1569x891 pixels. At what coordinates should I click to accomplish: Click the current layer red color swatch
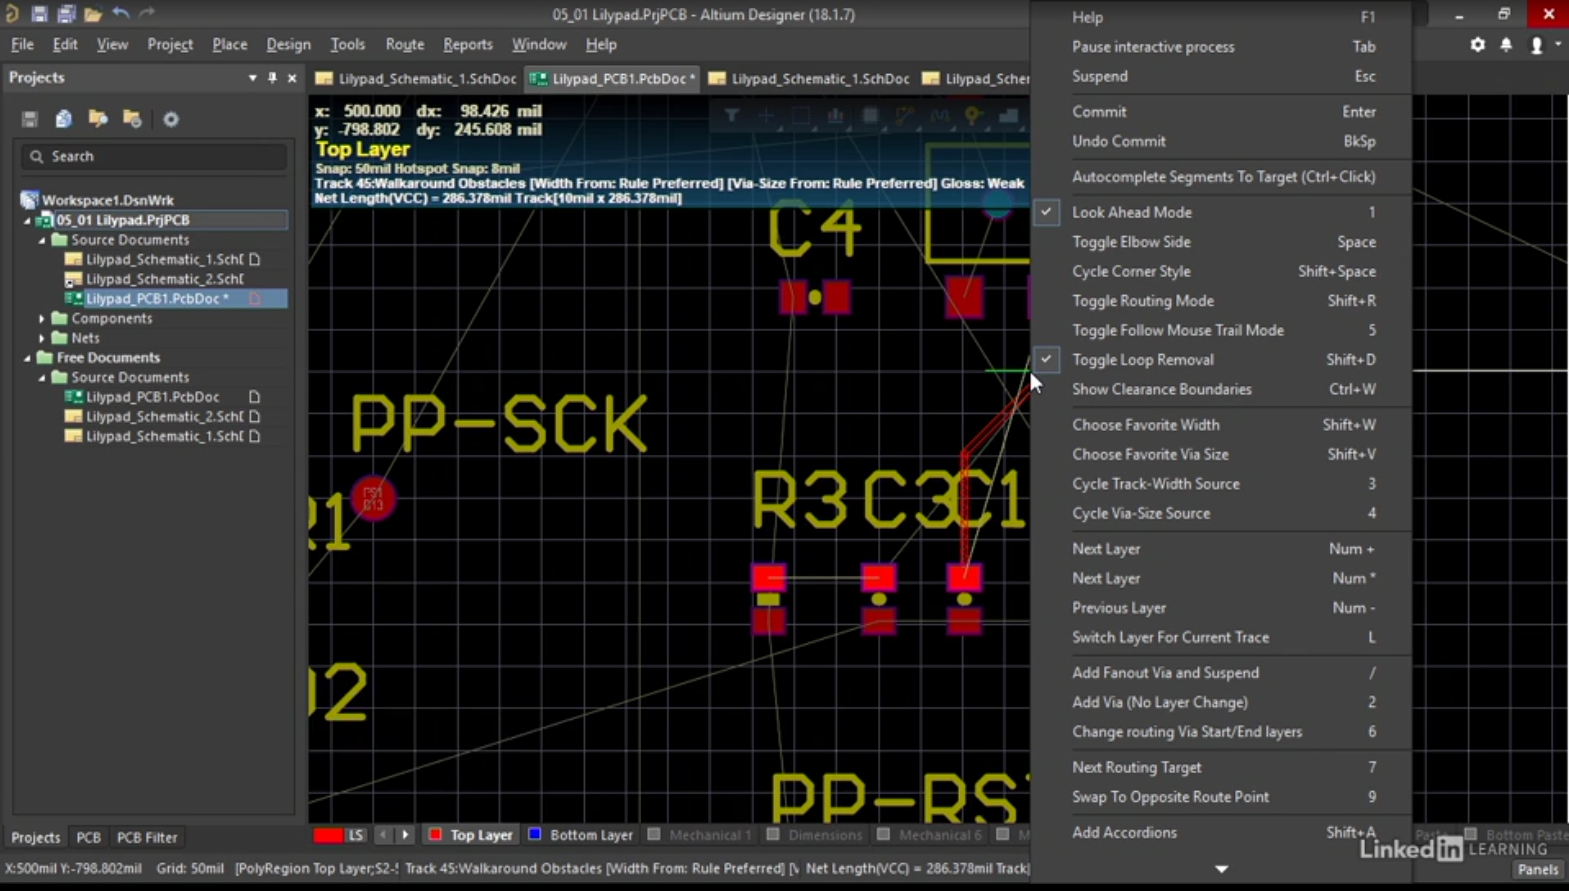328,835
